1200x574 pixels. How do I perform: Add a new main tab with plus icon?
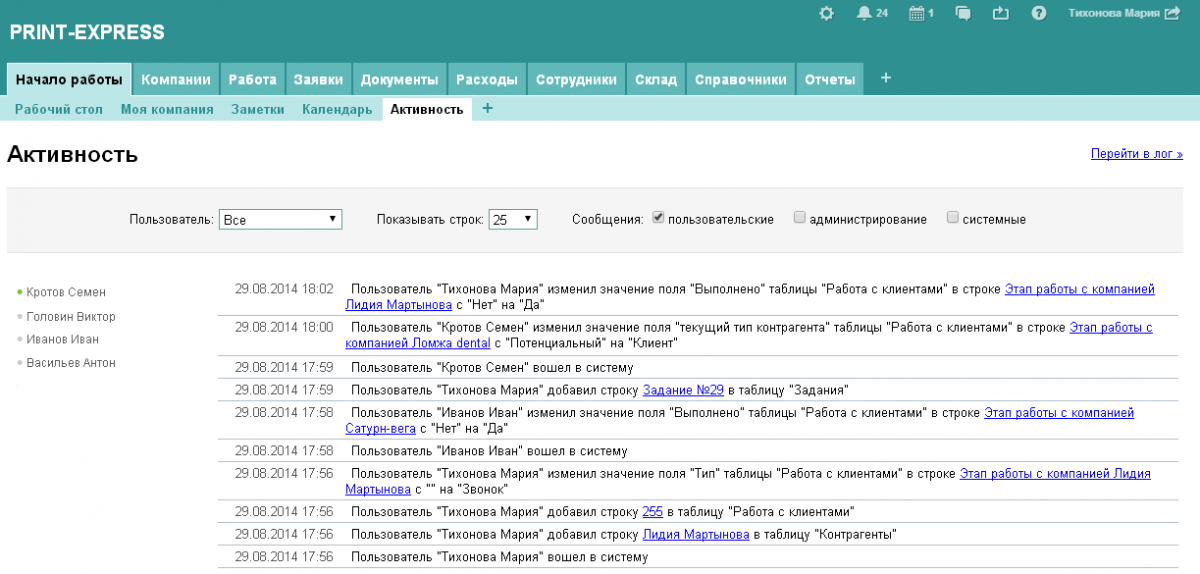point(885,79)
